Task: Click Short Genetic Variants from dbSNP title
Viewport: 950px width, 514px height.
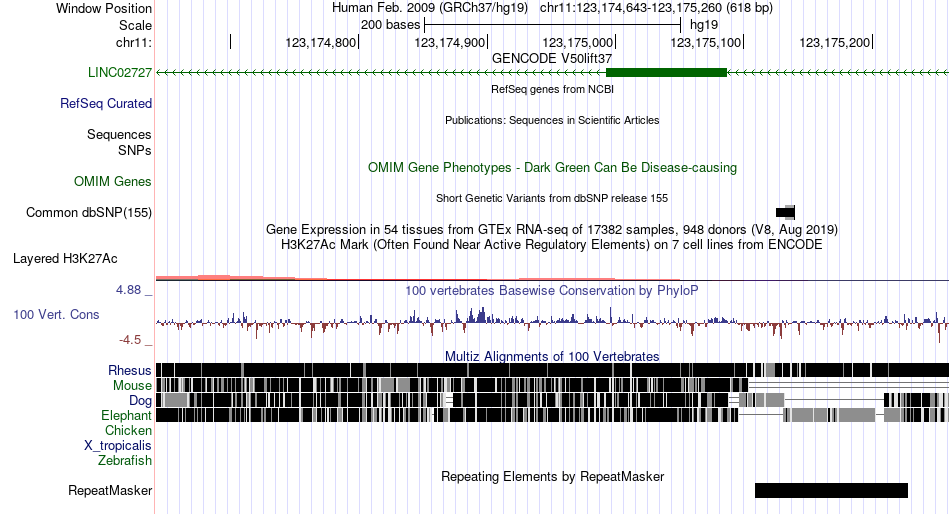Action: 552,198
